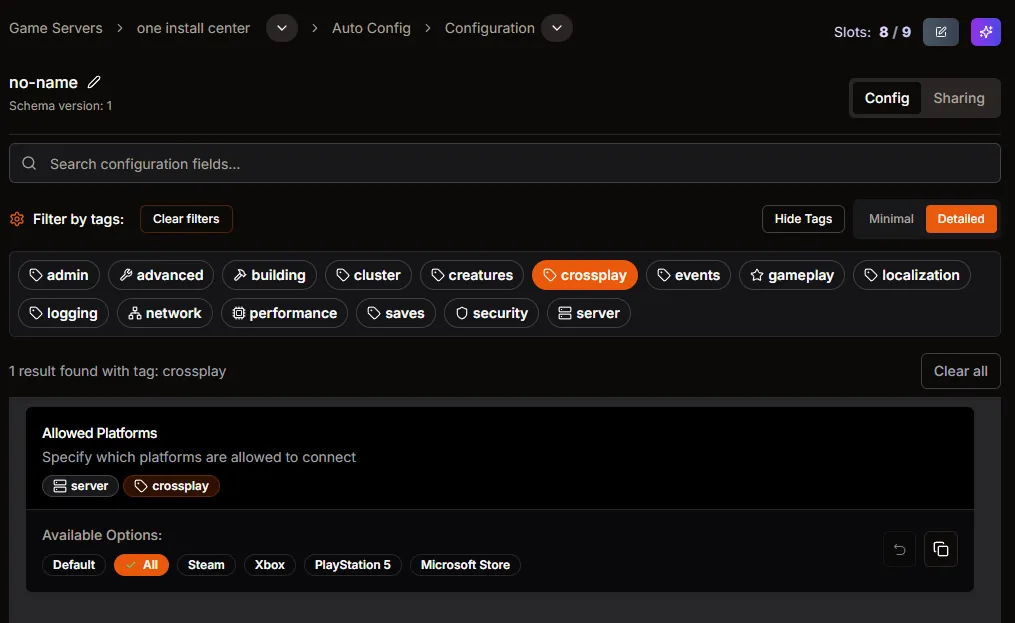The height and width of the screenshot is (623, 1015).
Task: Select the advanced wrench tag filter
Action: 160,274
